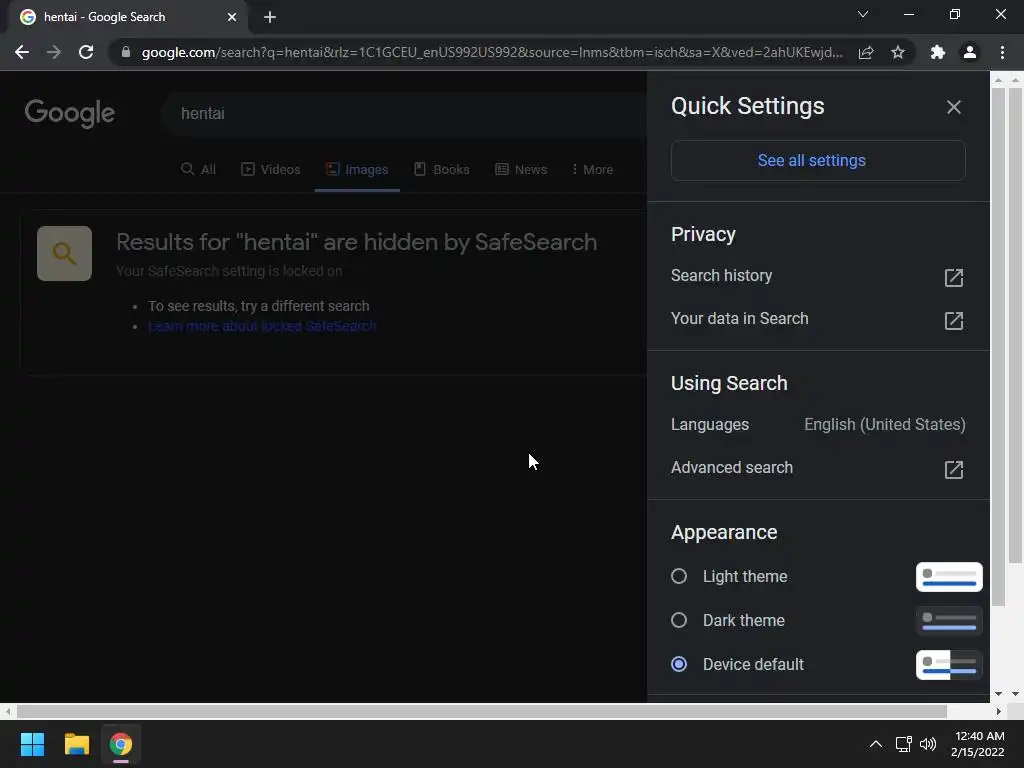The height and width of the screenshot is (768, 1024).
Task: Open Advanced search external link icon
Action: tap(953, 469)
